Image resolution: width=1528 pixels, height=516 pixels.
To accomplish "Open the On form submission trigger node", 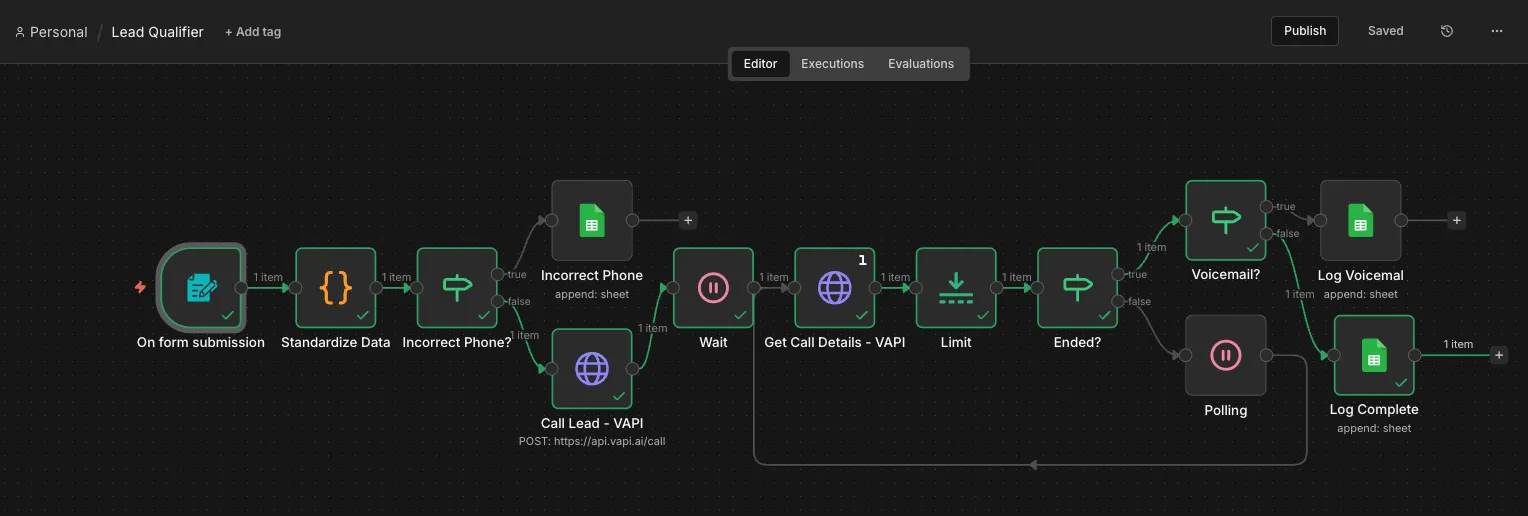I will (x=201, y=288).
